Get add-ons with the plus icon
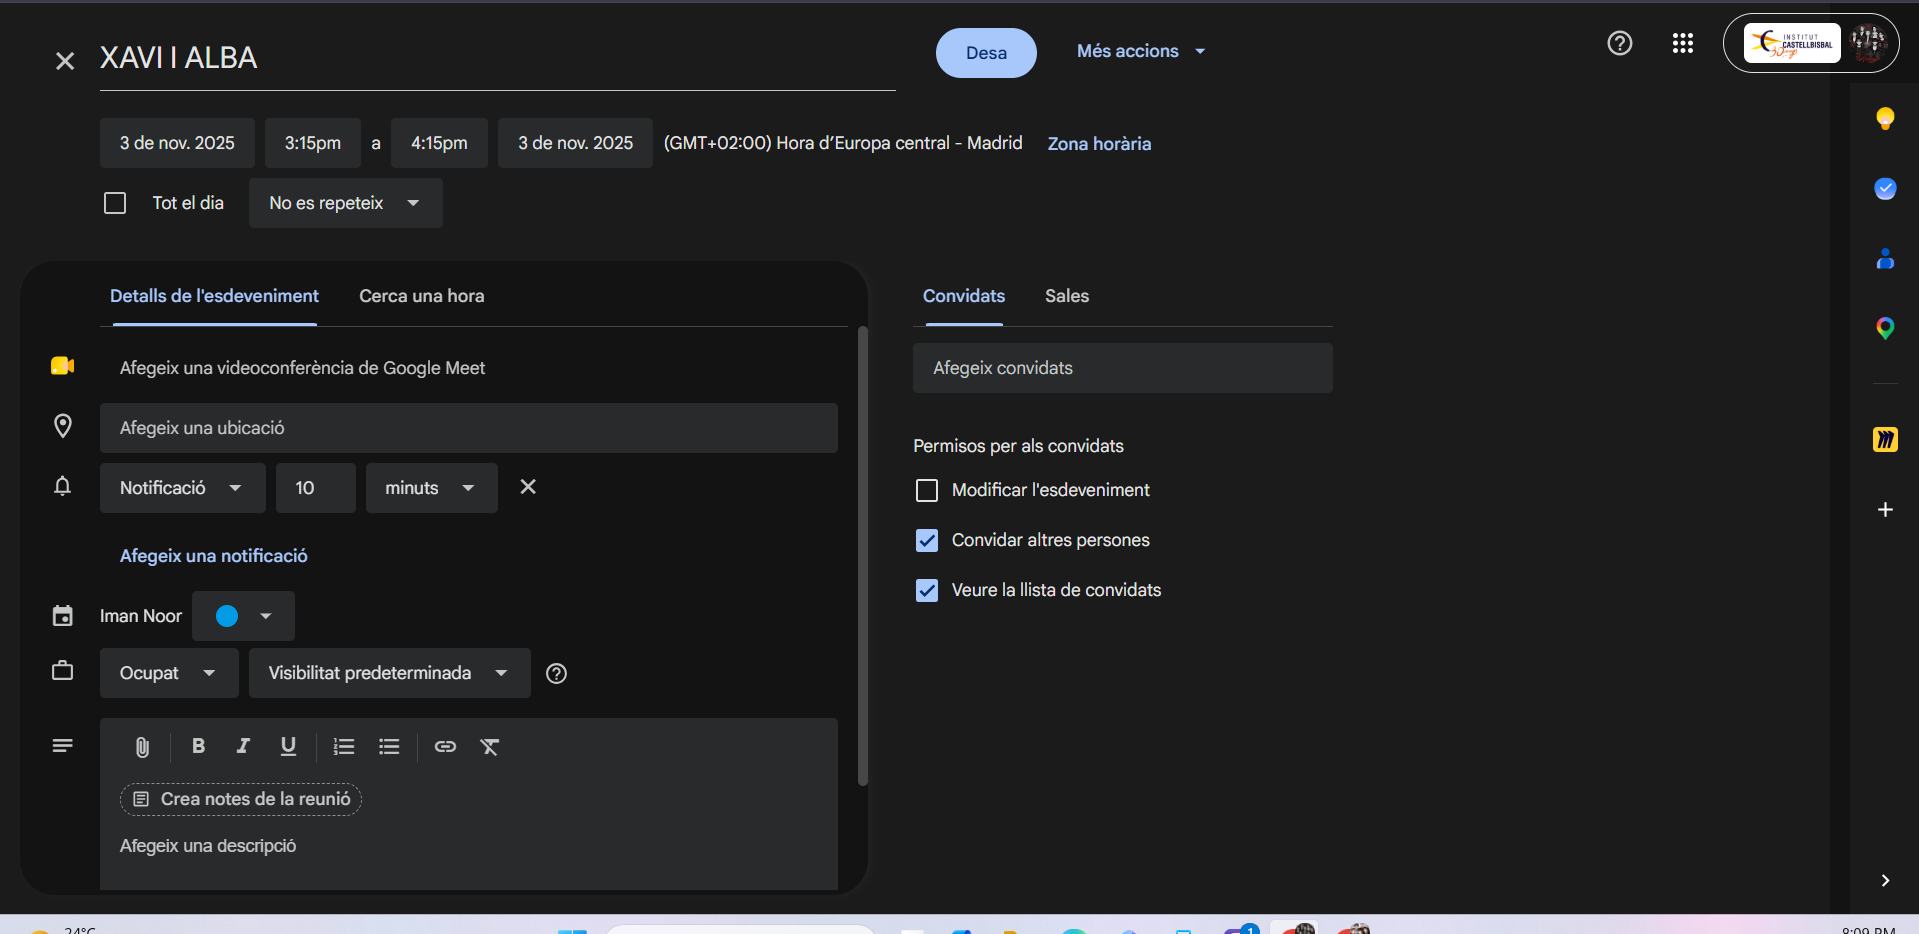Image resolution: width=1919 pixels, height=934 pixels. point(1885,510)
